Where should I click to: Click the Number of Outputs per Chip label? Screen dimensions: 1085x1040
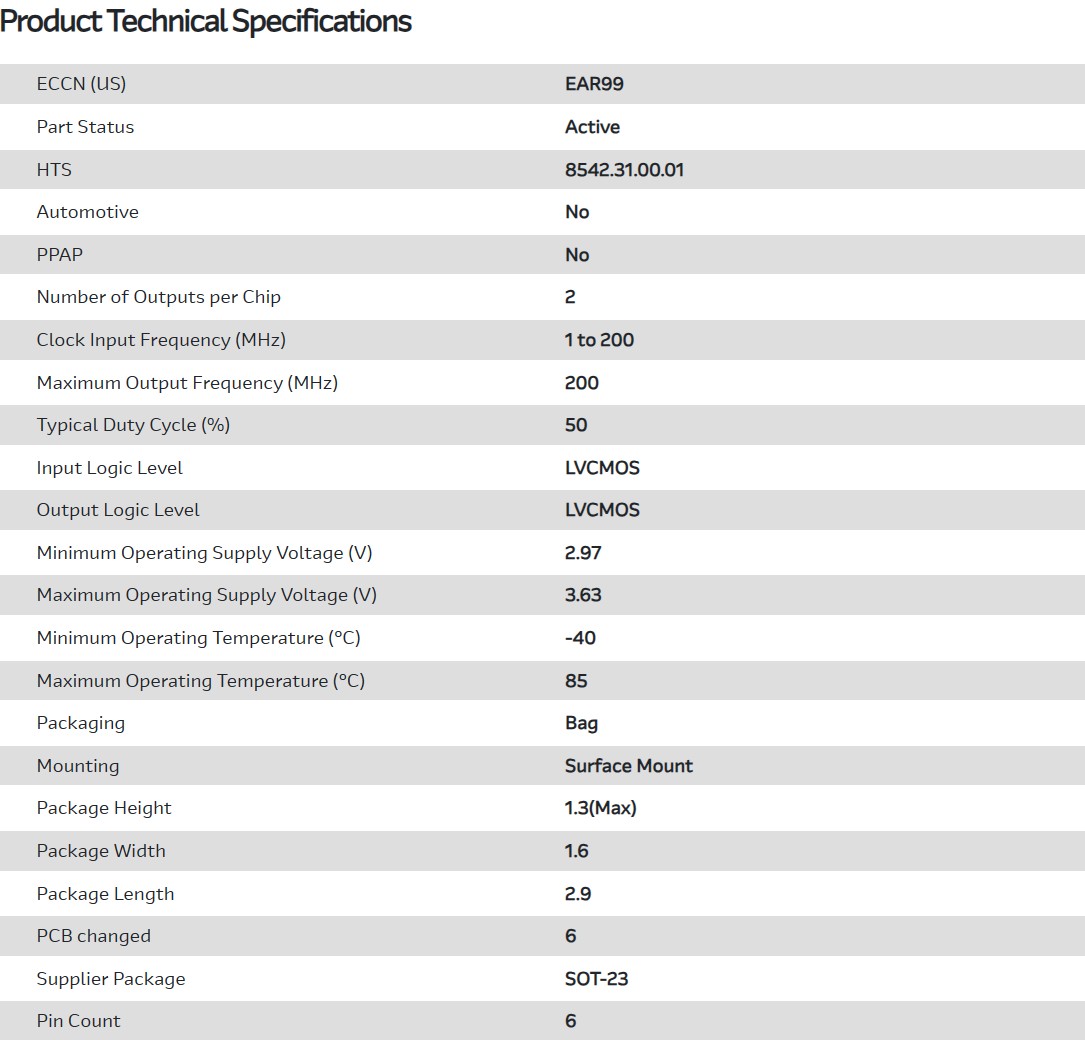click(x=158, y=297)
